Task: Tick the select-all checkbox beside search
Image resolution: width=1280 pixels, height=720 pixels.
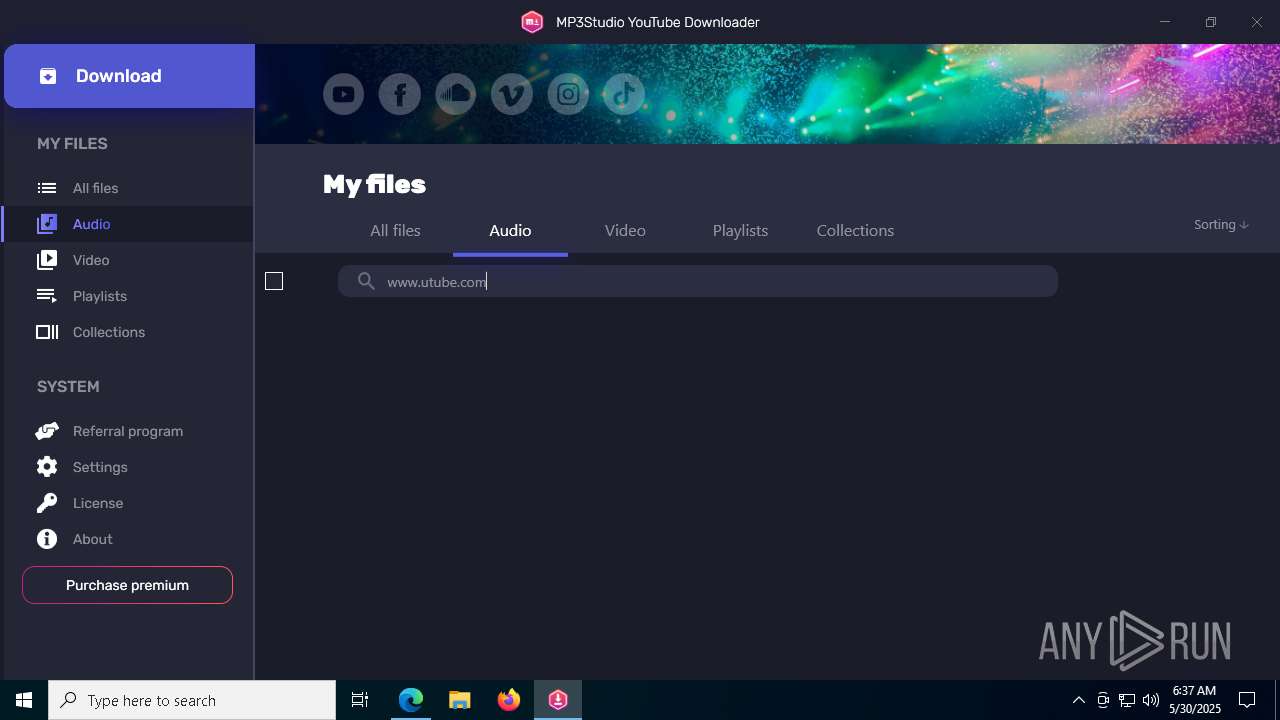Action: [x=274, y=281]
